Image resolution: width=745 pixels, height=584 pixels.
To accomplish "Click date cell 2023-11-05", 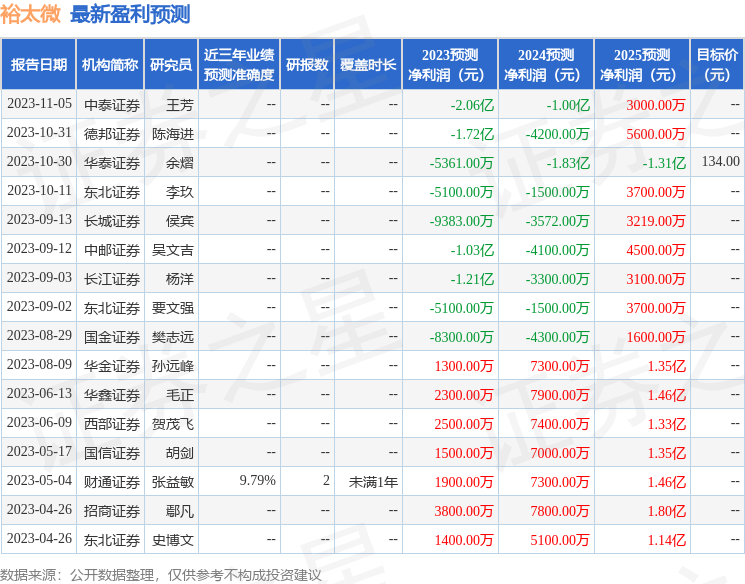I will pos(39,104).
